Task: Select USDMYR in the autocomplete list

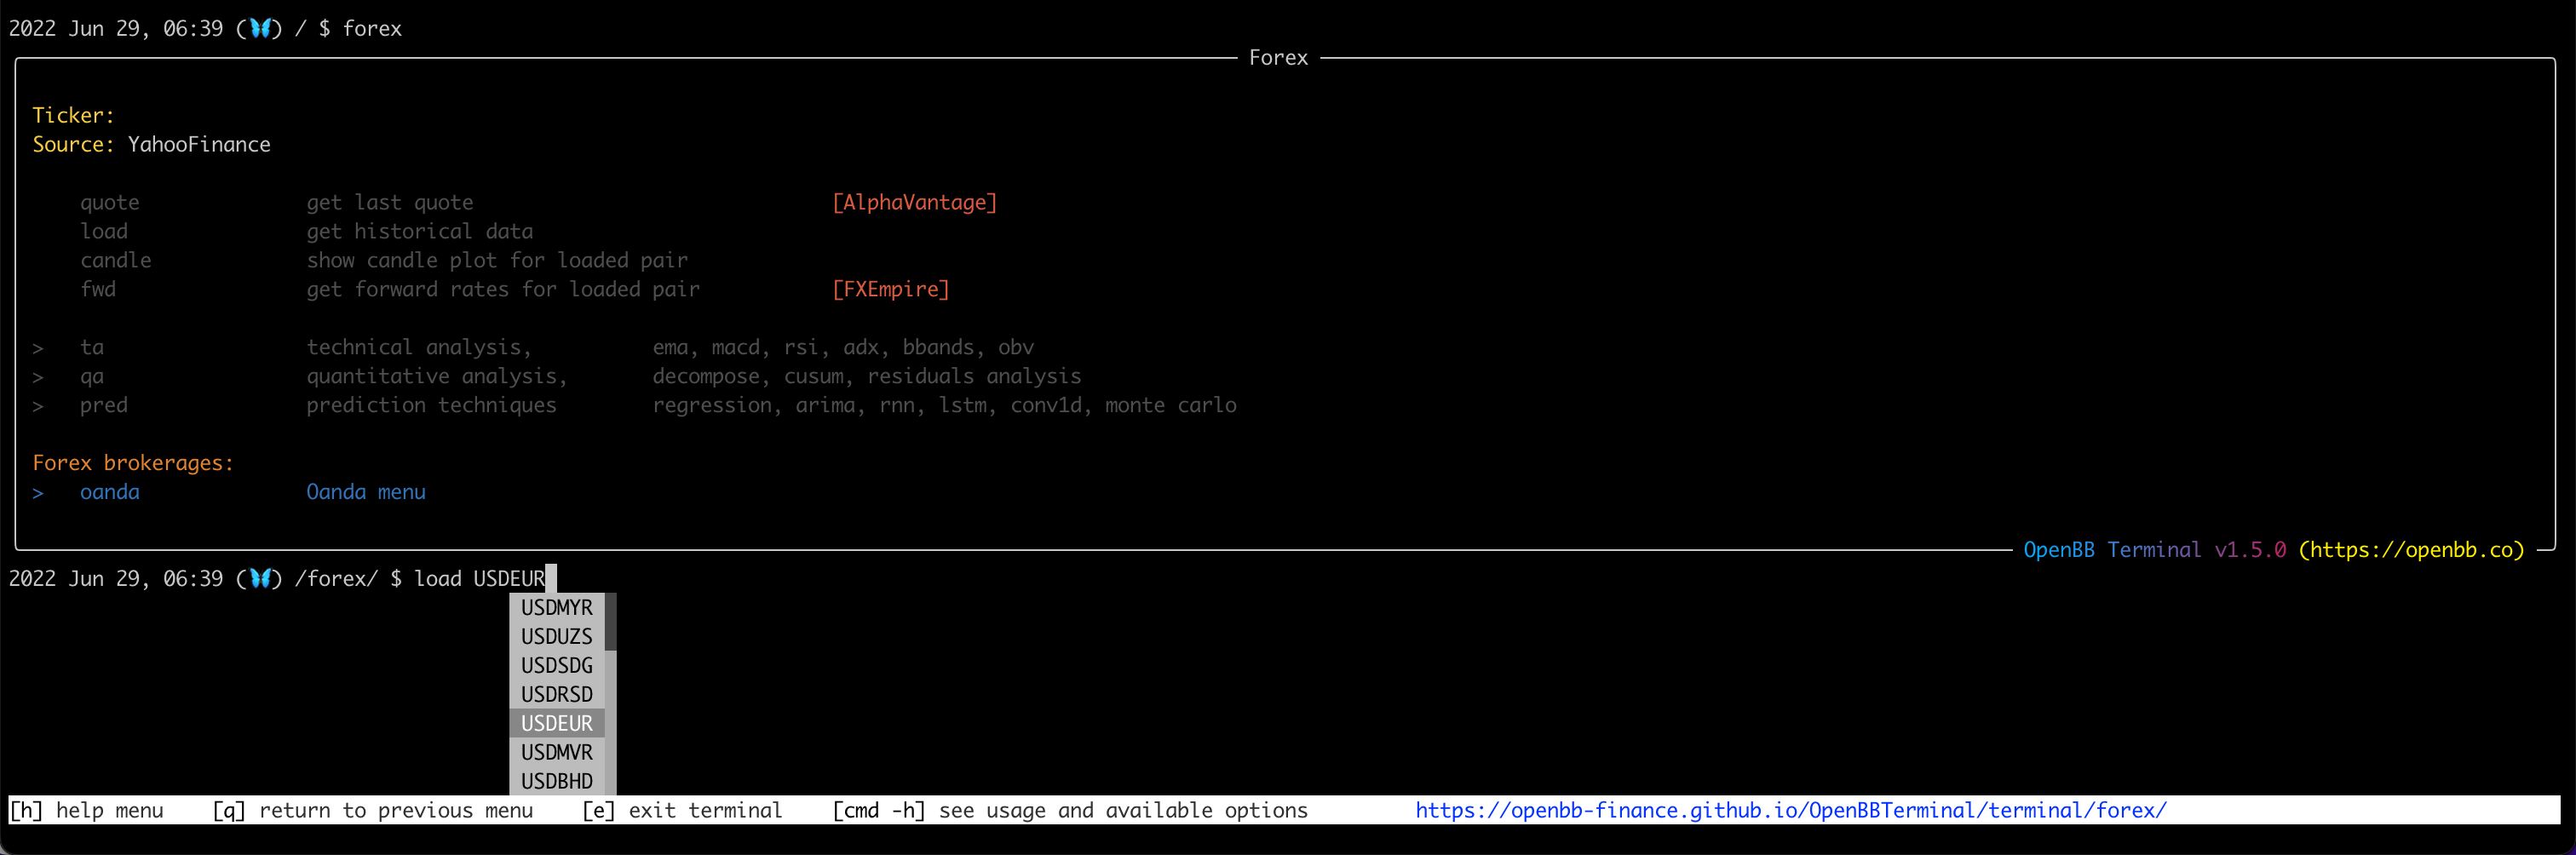Action: click(x=557, y=607)
